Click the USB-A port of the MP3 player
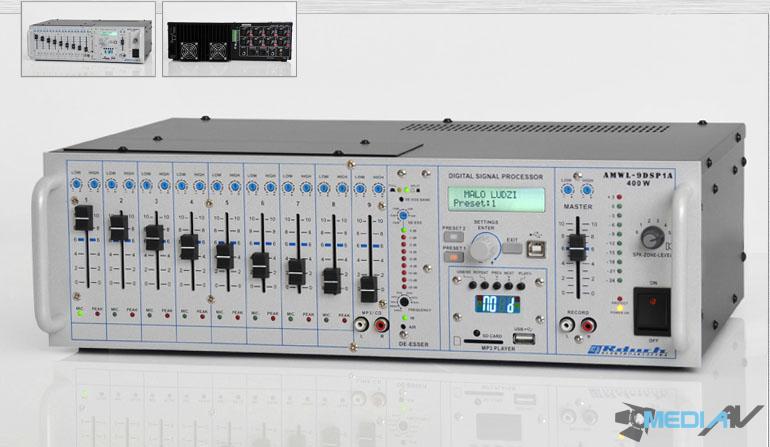Image resolution: width=770 pixels, height=447 pixels. point(523,338)
